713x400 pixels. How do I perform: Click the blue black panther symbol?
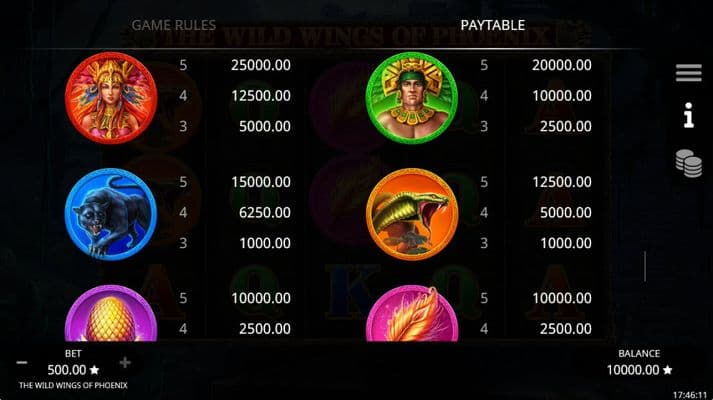(111, 214)
